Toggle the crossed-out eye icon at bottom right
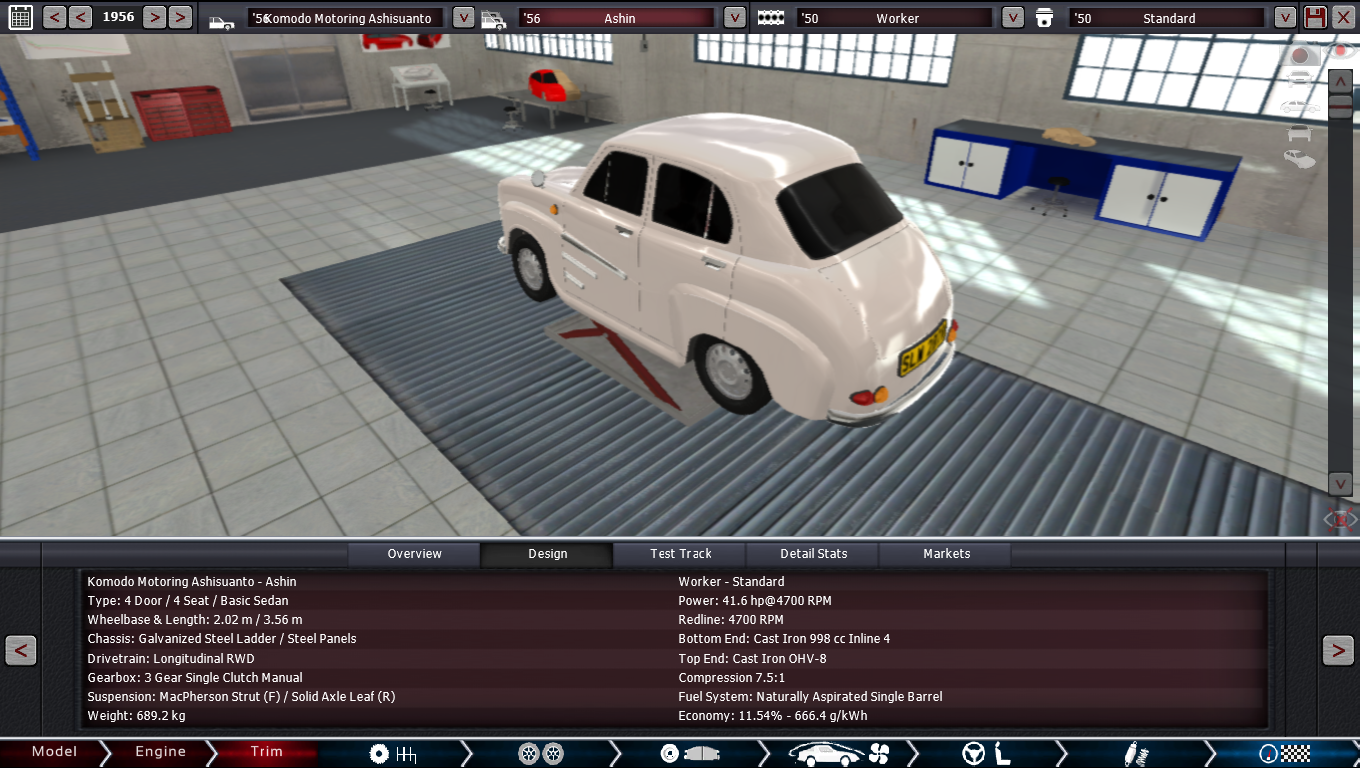This screenshot has width=1360, height=768. pyautogui.click(x=1340, y=519)
